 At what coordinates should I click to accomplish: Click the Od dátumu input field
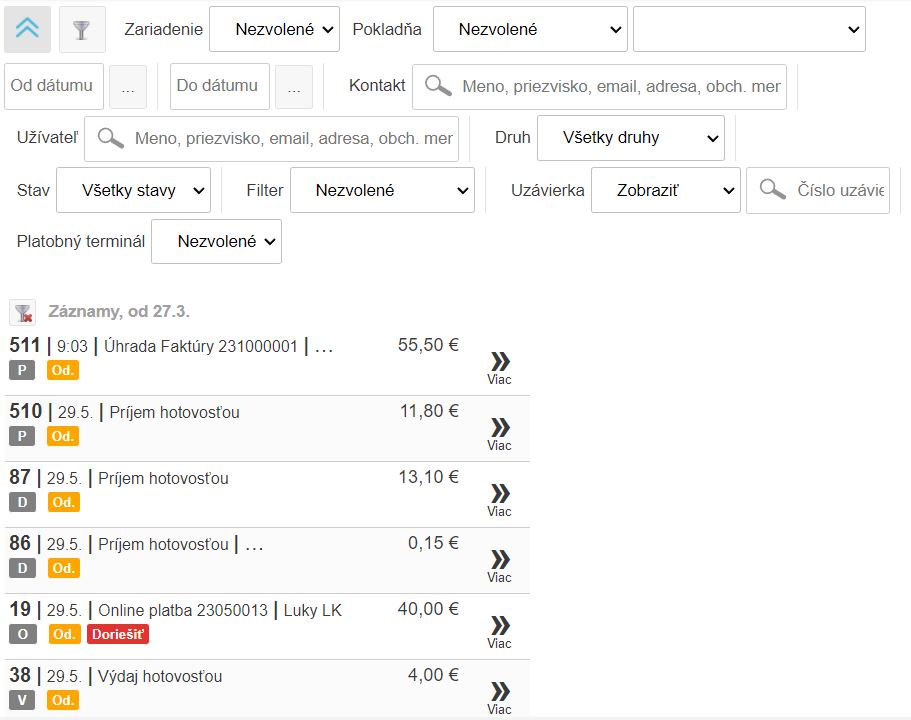[x=53, y=87]
